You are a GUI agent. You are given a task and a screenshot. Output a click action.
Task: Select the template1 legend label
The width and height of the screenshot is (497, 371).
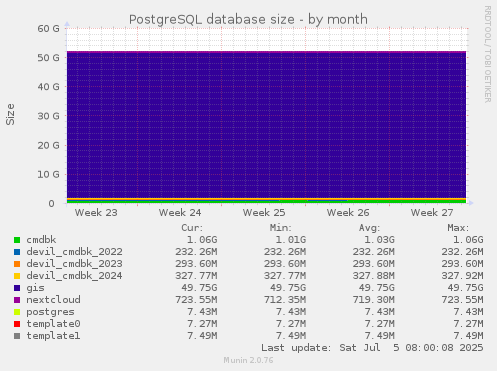coord(53,336)
